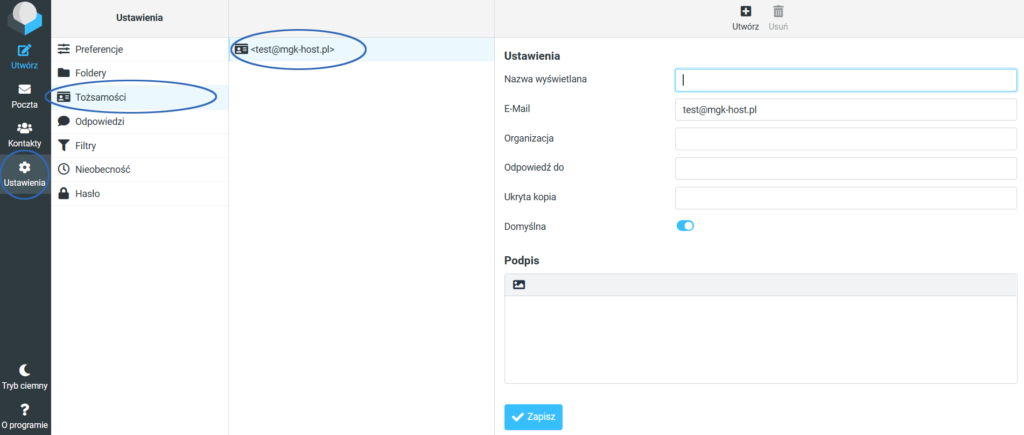Open Poczta mail envelope icon
This screenshot has height=435, width=1024.
pos(25,89)
